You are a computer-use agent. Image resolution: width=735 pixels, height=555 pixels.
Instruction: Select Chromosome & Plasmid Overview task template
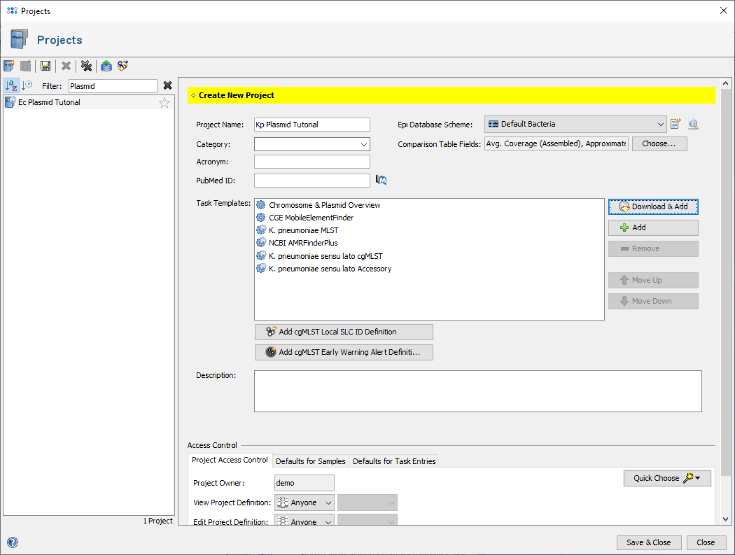click(x=324, y=205)
